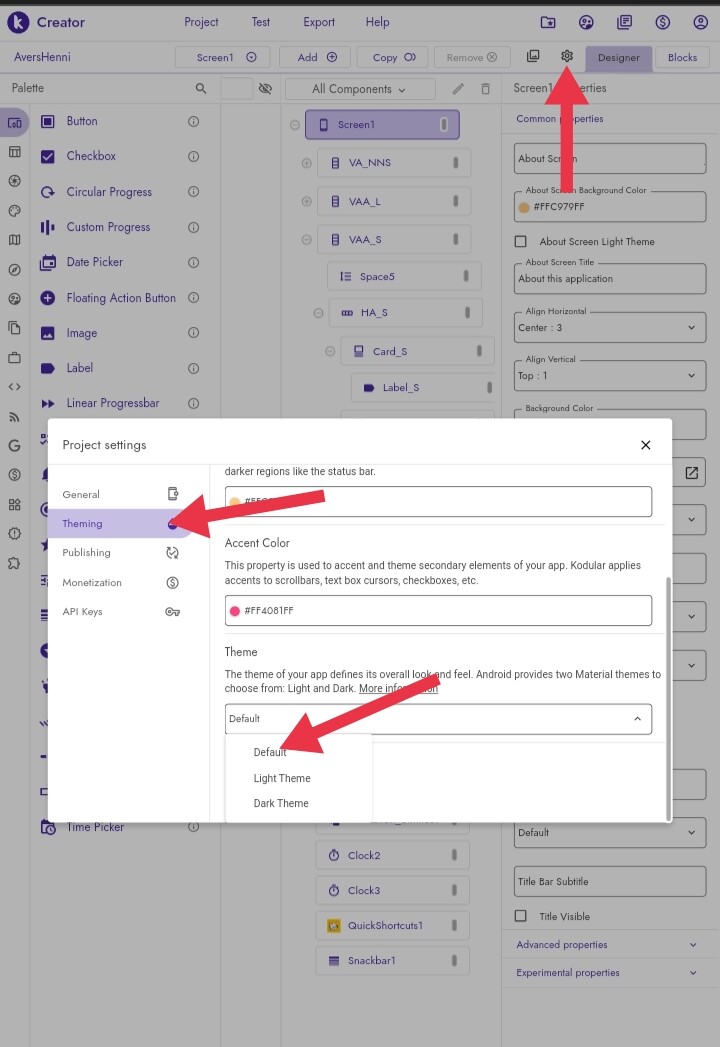Switch to the Blocks view
The height and width of the screenshot is (1047, 720).
coord(682,58)
